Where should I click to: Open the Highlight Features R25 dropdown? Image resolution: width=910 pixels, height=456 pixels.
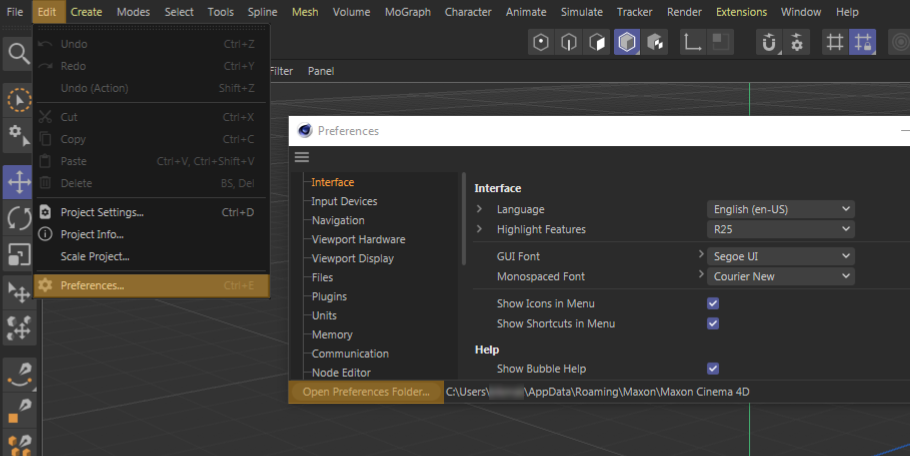click(x=781, y=229)
